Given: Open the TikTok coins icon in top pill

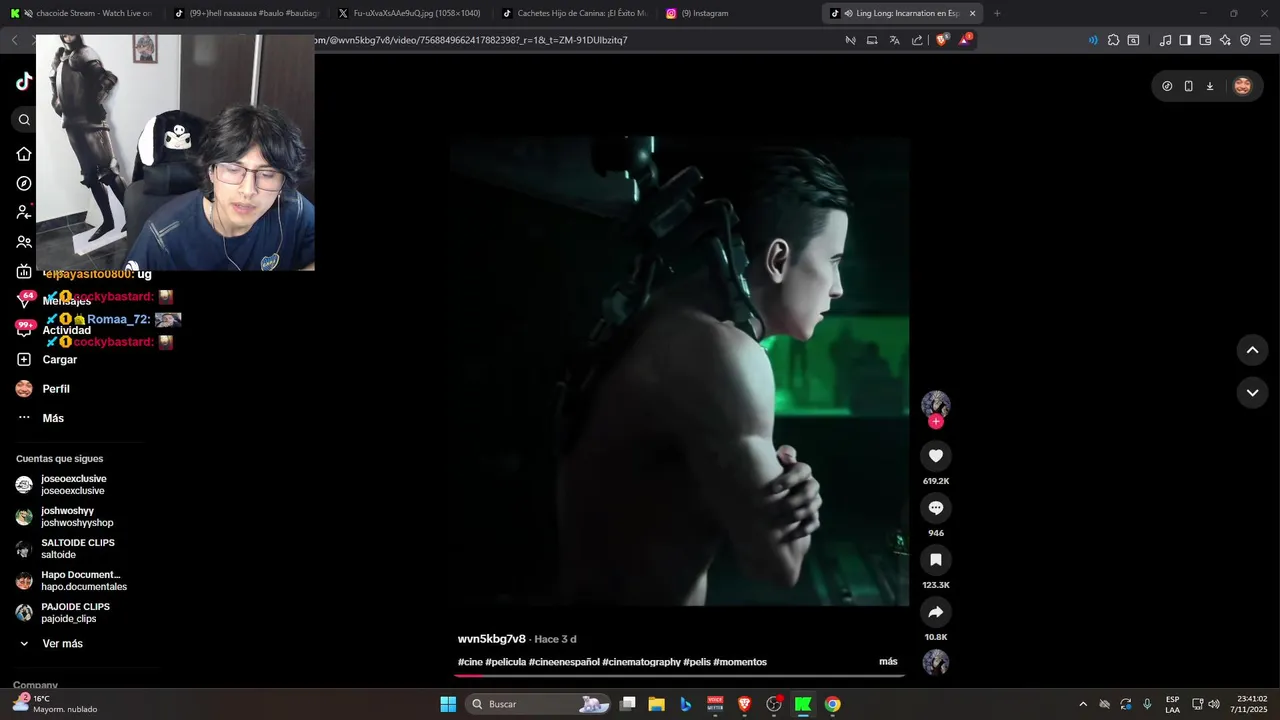Looking at the screenshot, I should pyautogui.click(x=1167, y=86).
